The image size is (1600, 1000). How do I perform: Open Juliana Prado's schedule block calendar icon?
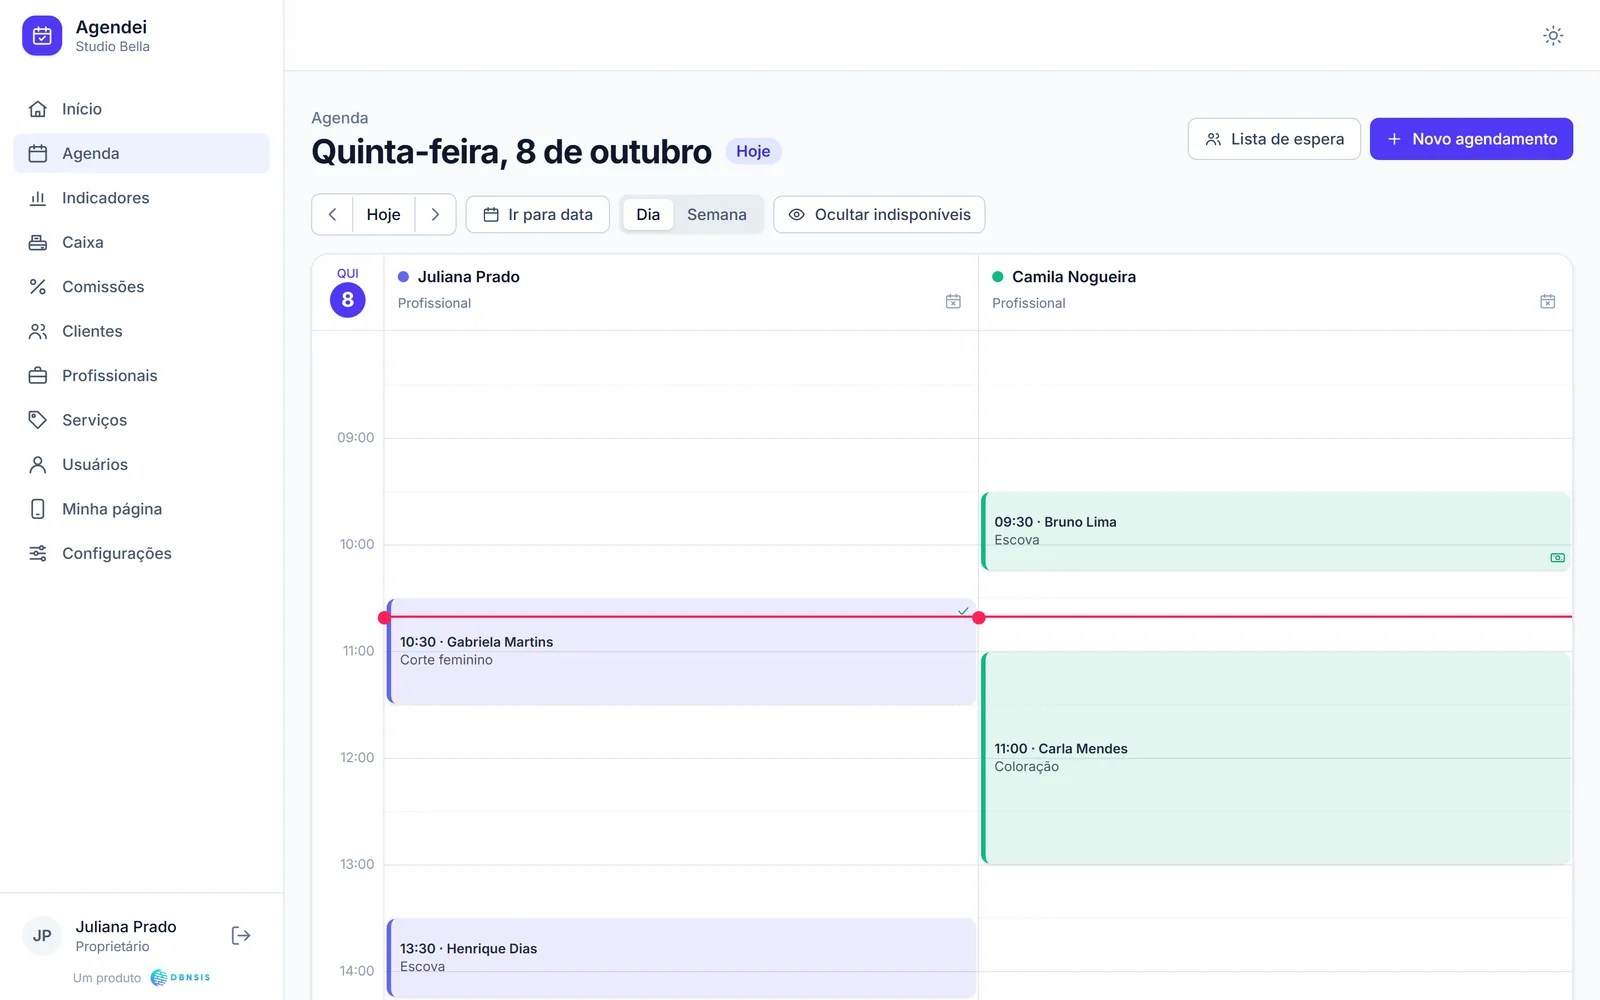pos(953,301)
